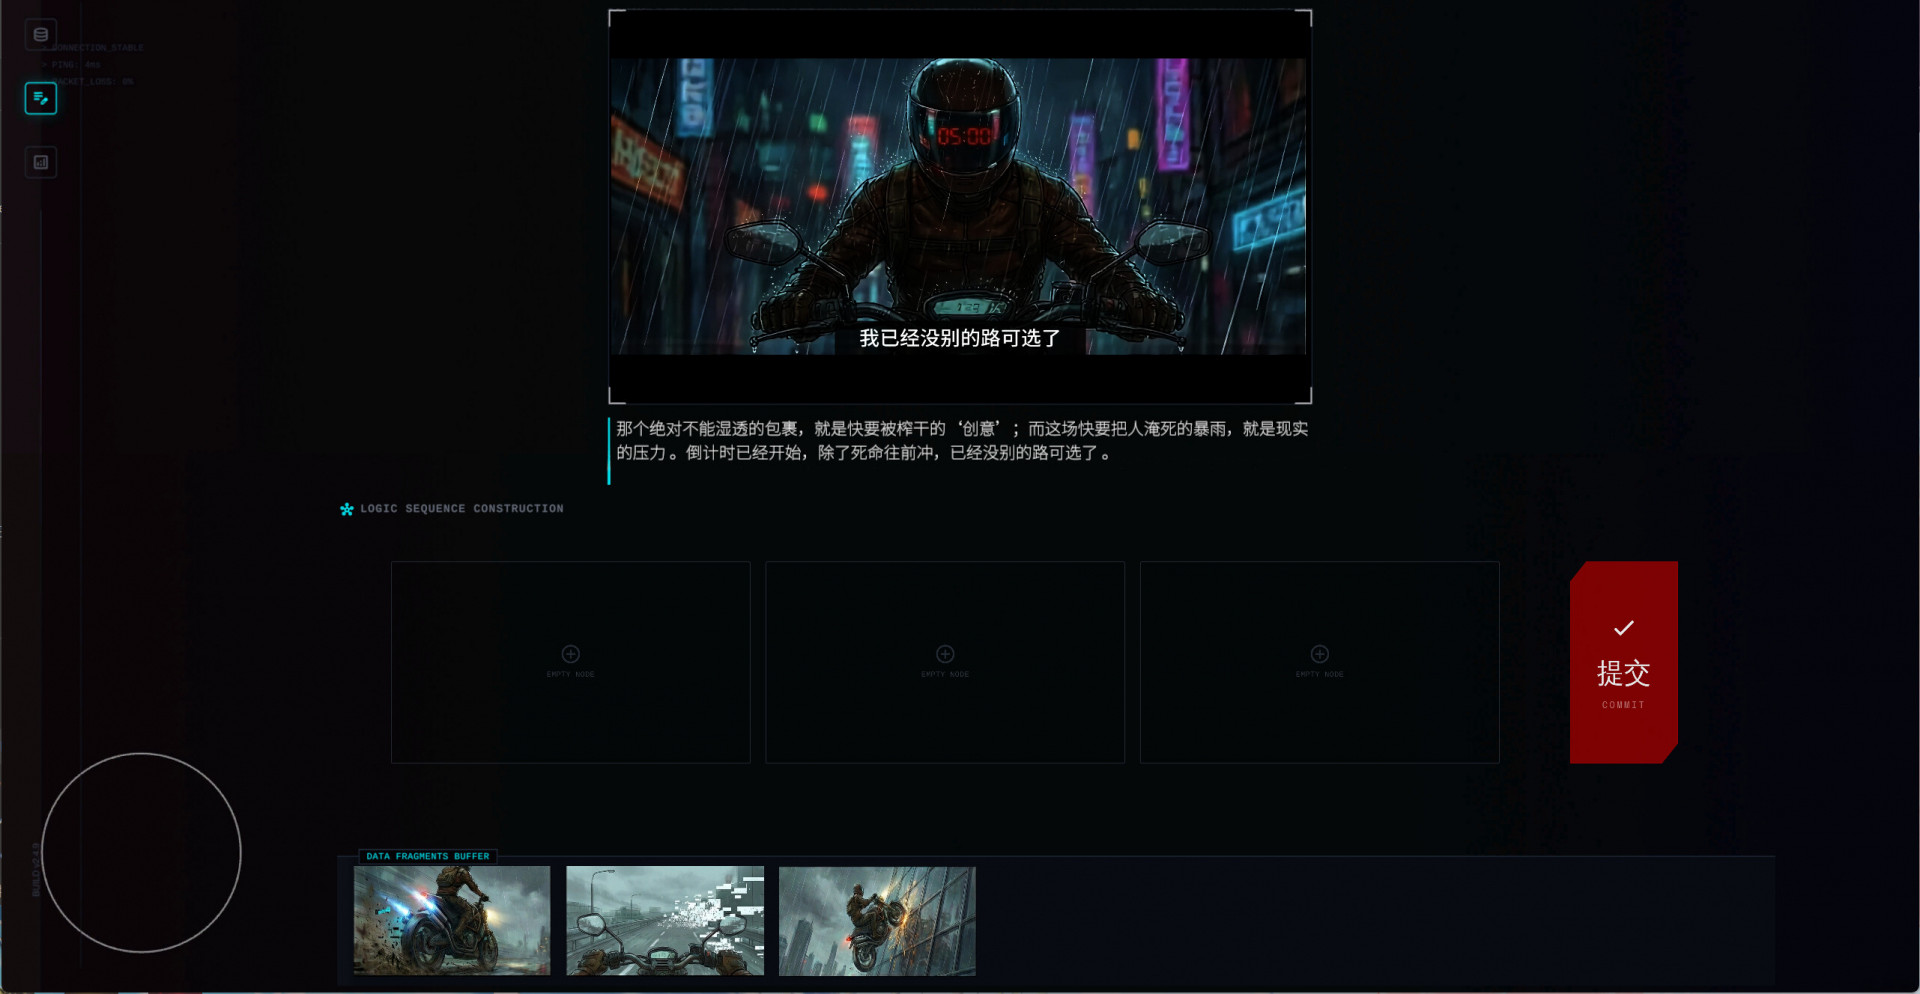This screenshot has width=1920, height=994.
Task: Click the narrative paragraph below the scene image
Action: pos(961,441)
